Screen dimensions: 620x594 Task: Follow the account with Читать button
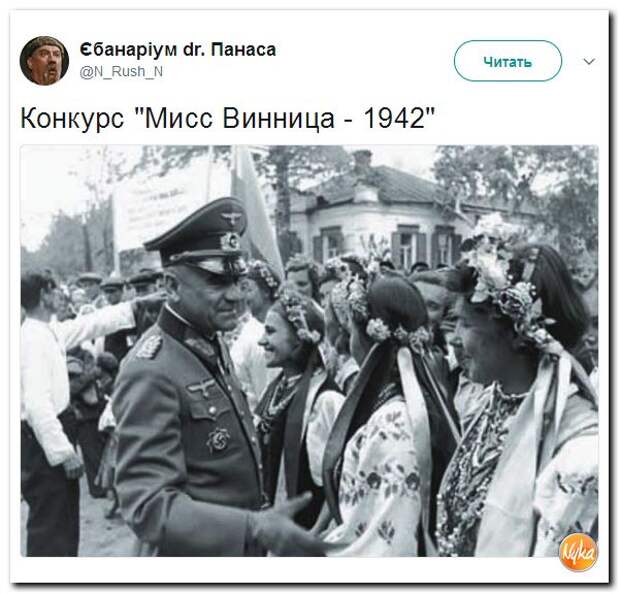[x=507, y=61]
